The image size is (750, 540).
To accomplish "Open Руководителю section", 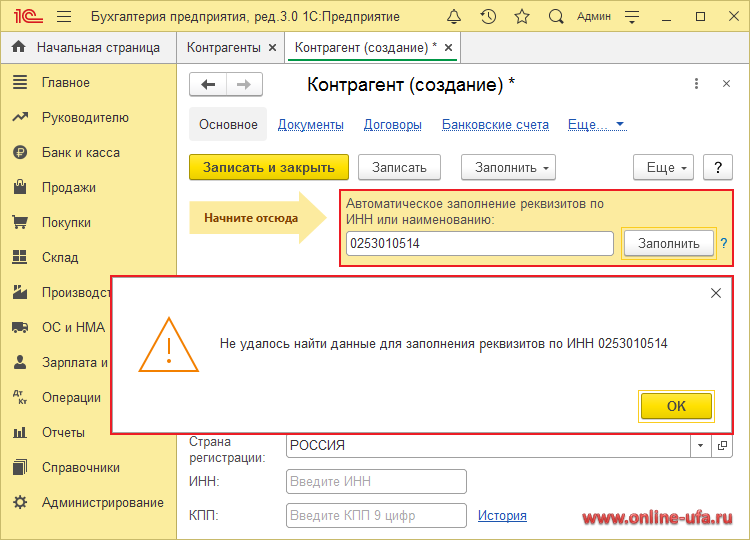I will [85, 117].
